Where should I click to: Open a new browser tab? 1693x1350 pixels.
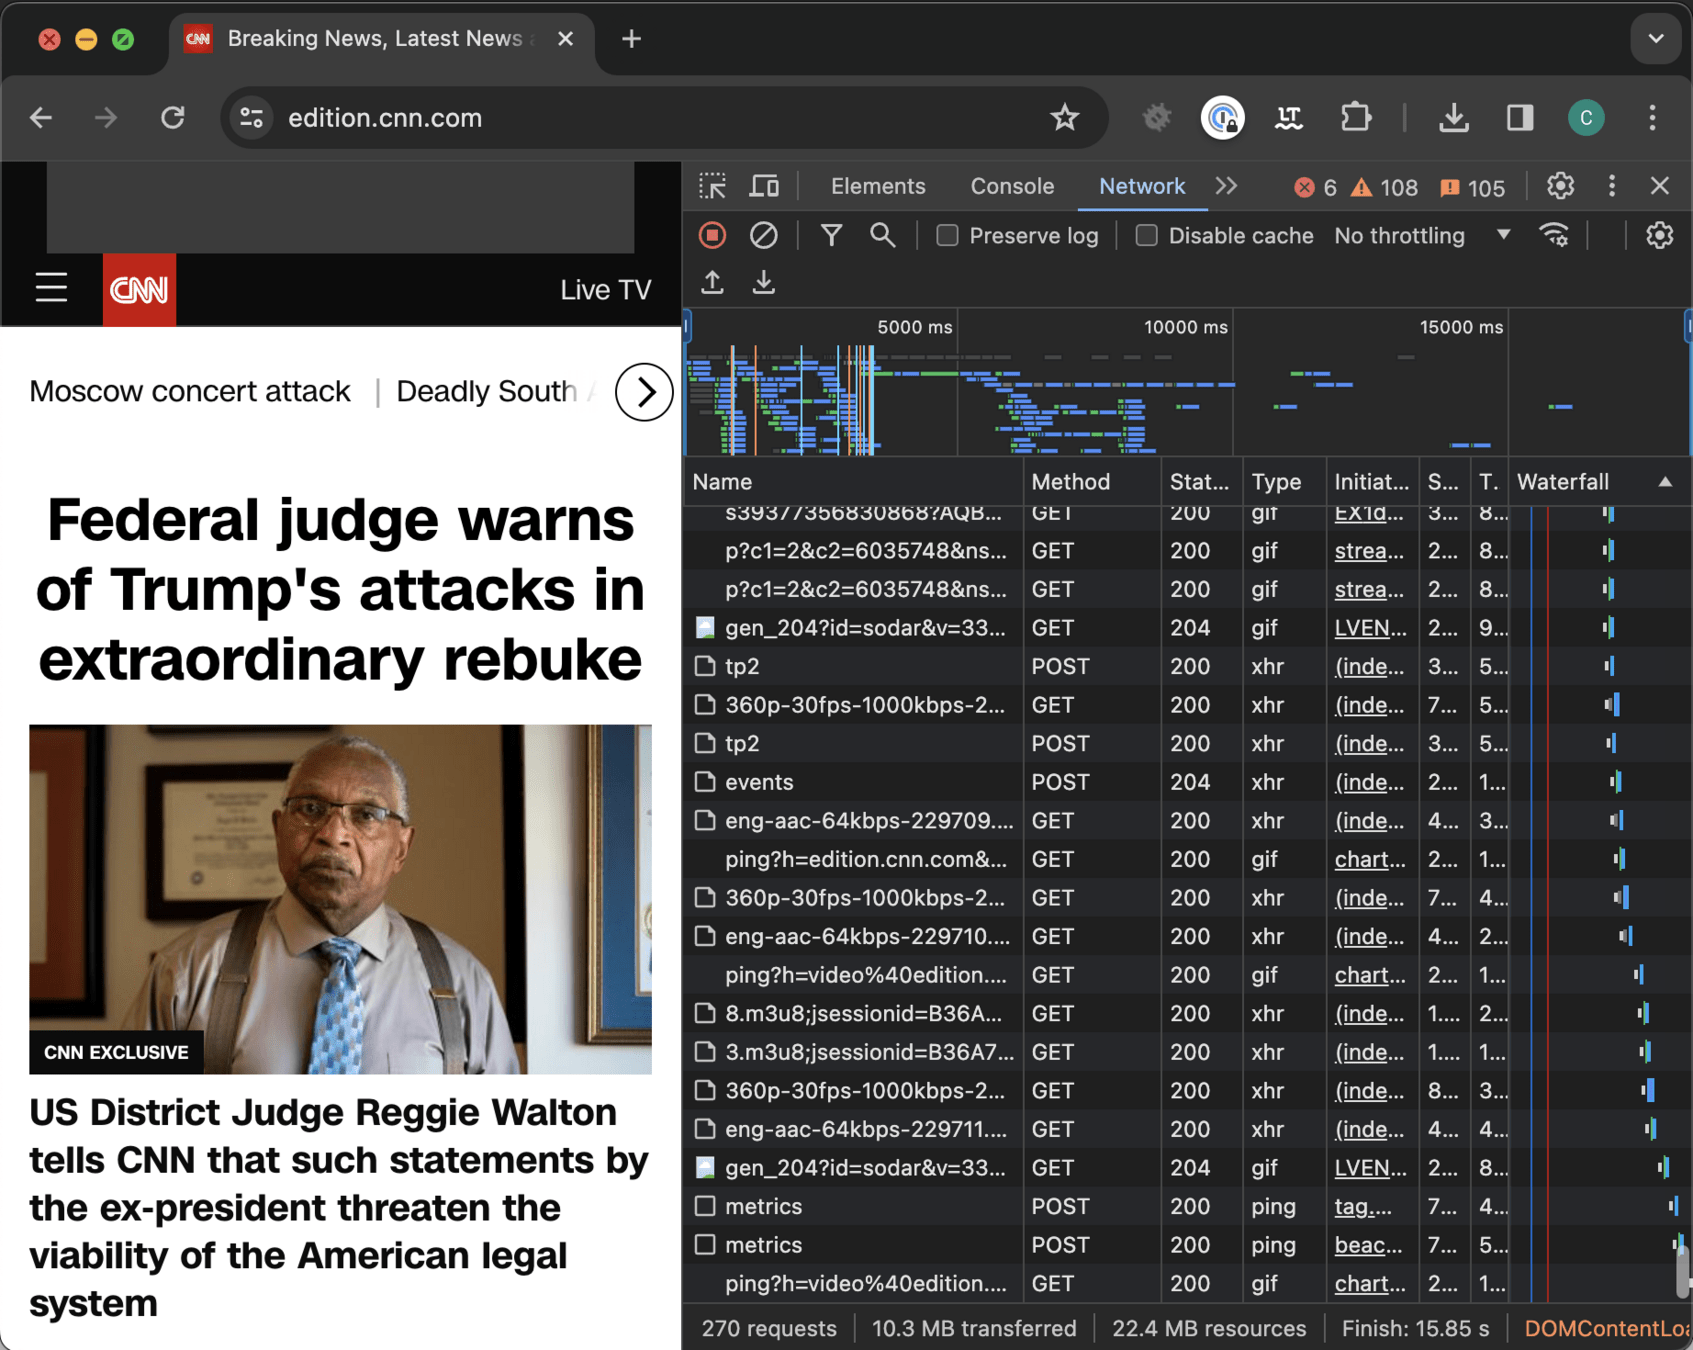(x=631, y=39)
